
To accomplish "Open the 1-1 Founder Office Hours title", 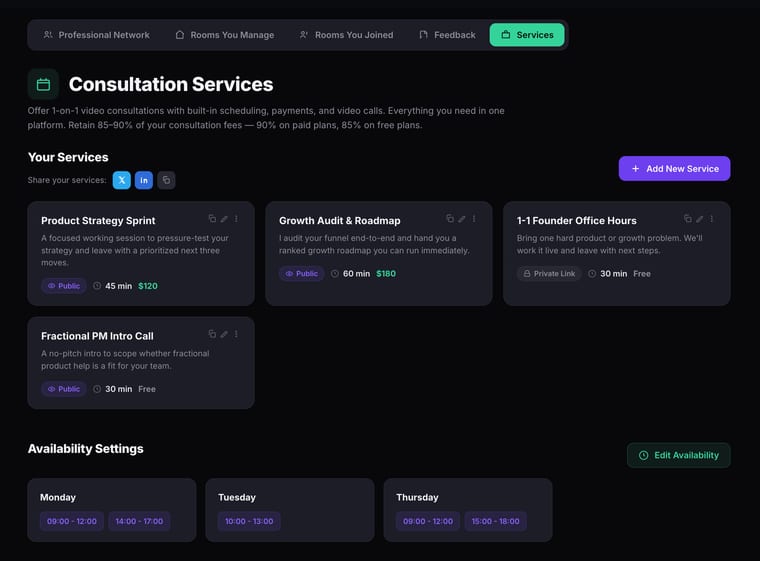I will click(x=577, y=221).
